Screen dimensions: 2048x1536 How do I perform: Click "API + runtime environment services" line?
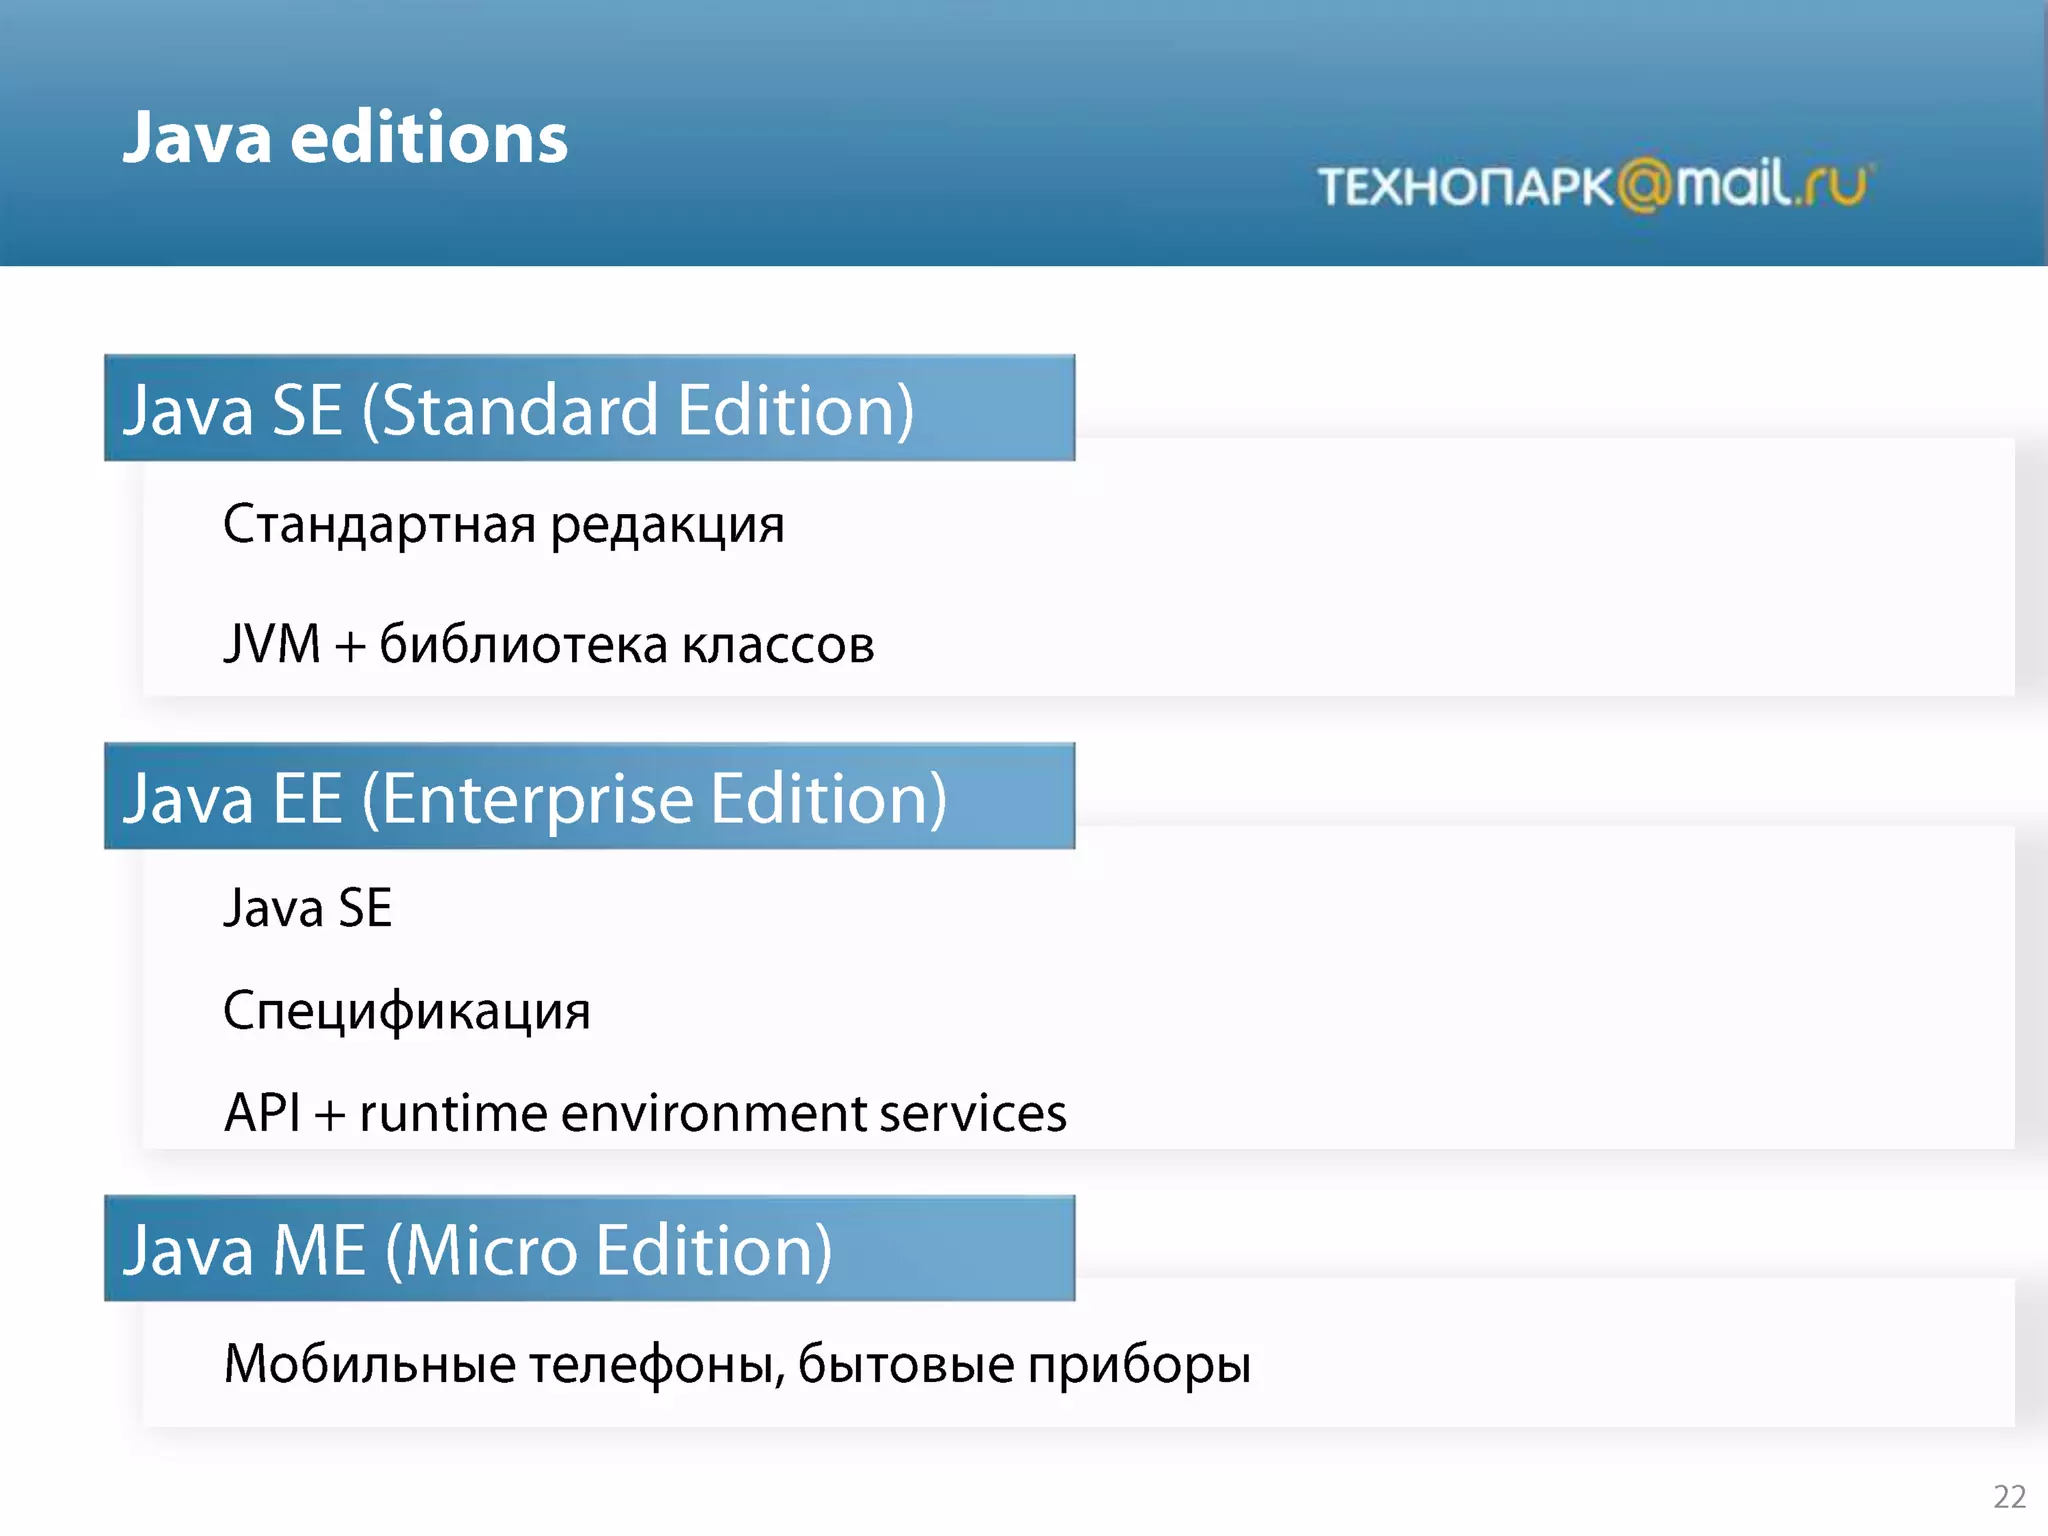pos(645,1113)
